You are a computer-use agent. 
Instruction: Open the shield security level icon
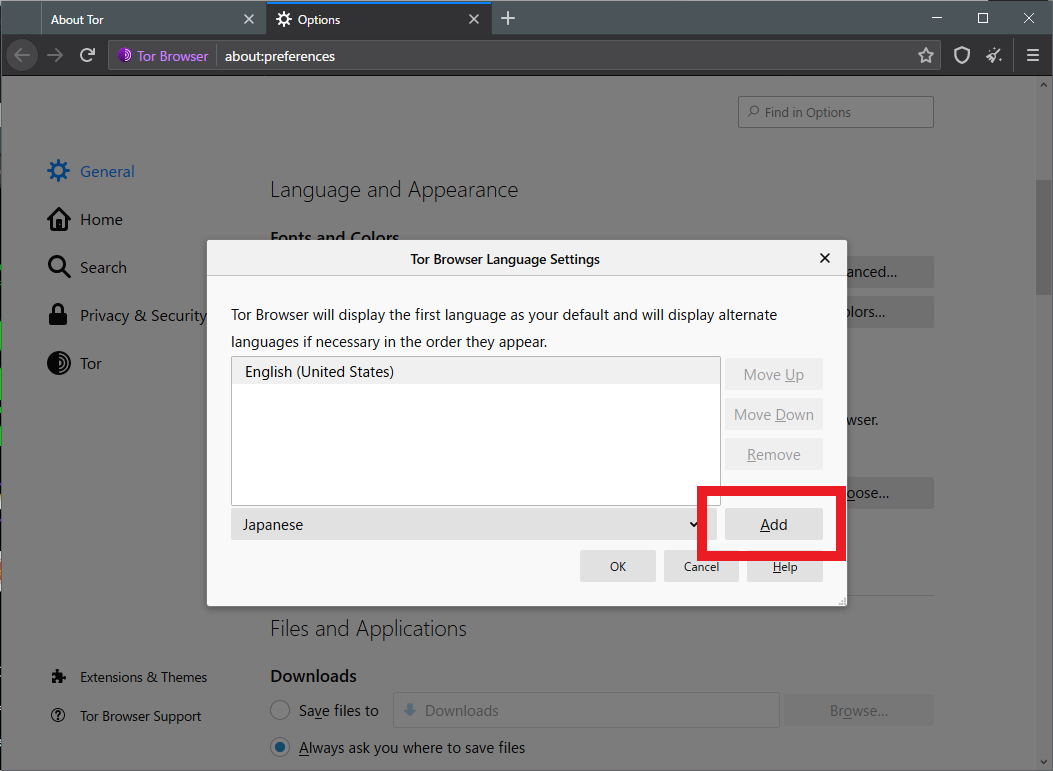962,56
